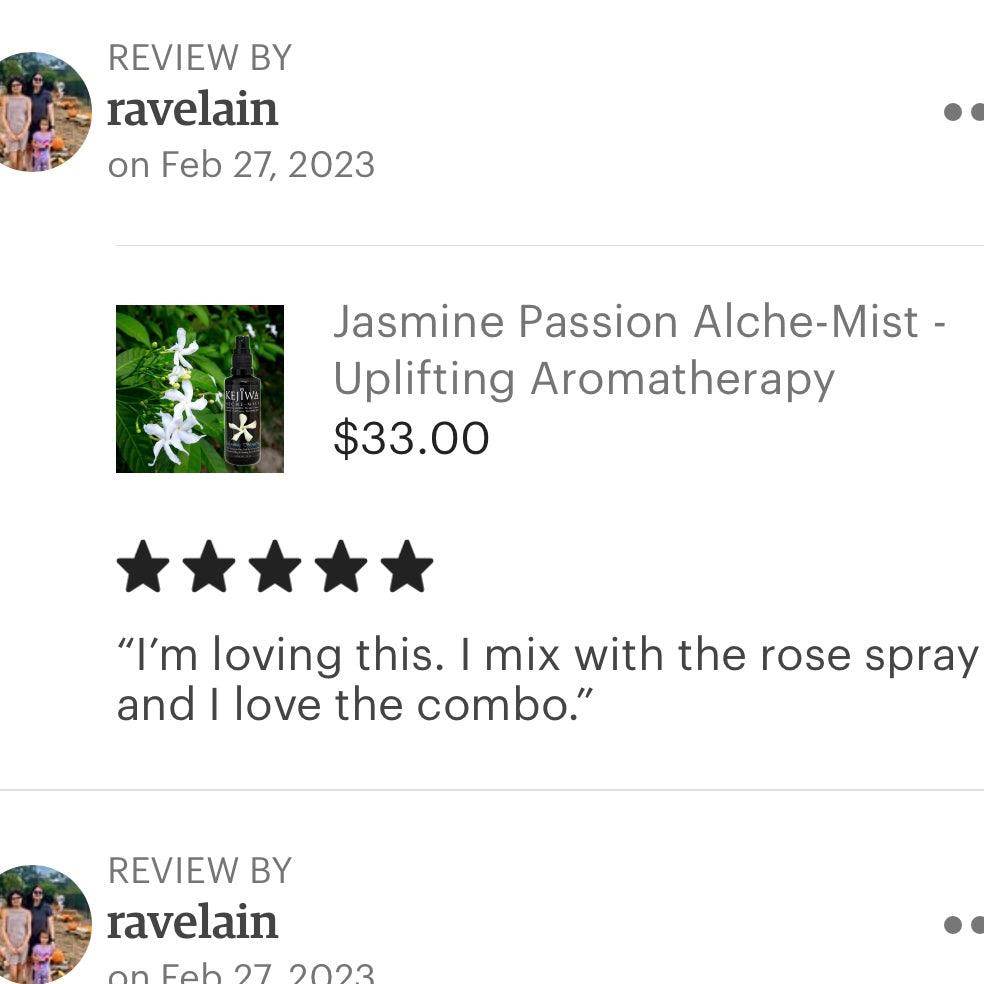This screenshot has width=984, height=984.
Task: Open more options for the bottom review
Action: [963, 925]
